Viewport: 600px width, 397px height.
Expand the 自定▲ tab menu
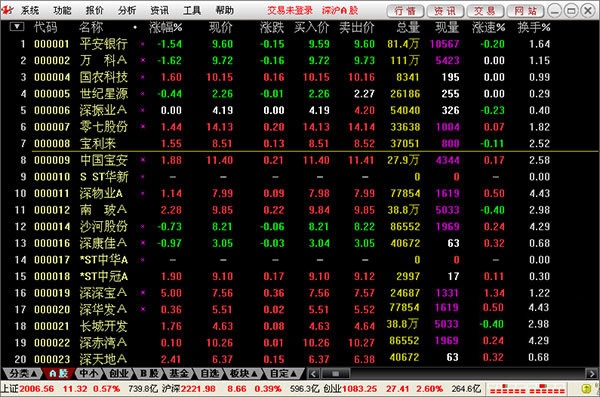pyautogui.click(x=284, y=373)
